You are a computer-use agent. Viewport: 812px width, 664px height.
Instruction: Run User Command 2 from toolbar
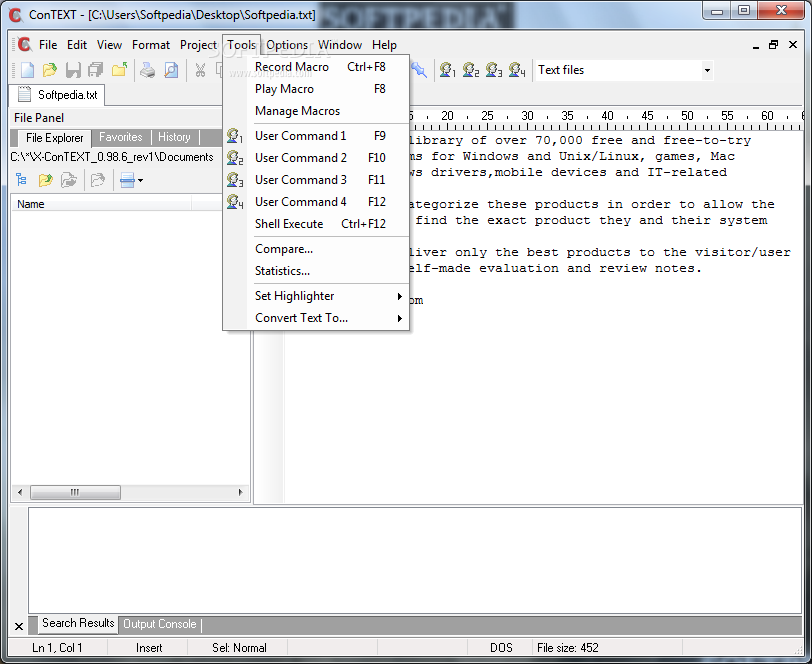470,70
